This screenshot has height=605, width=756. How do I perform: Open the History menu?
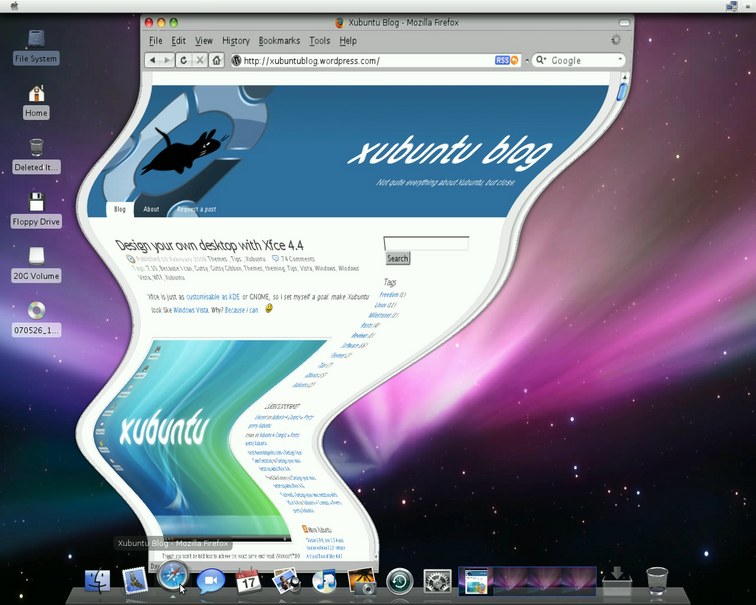coord(236,40)
